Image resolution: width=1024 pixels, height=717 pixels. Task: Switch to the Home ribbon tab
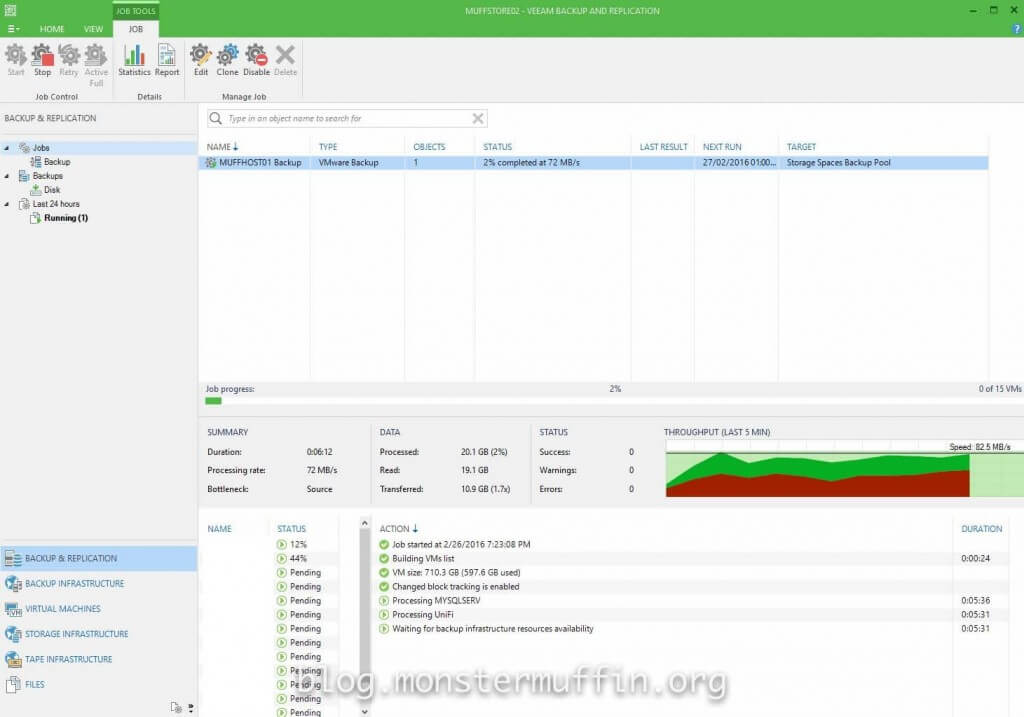[52, 29]
